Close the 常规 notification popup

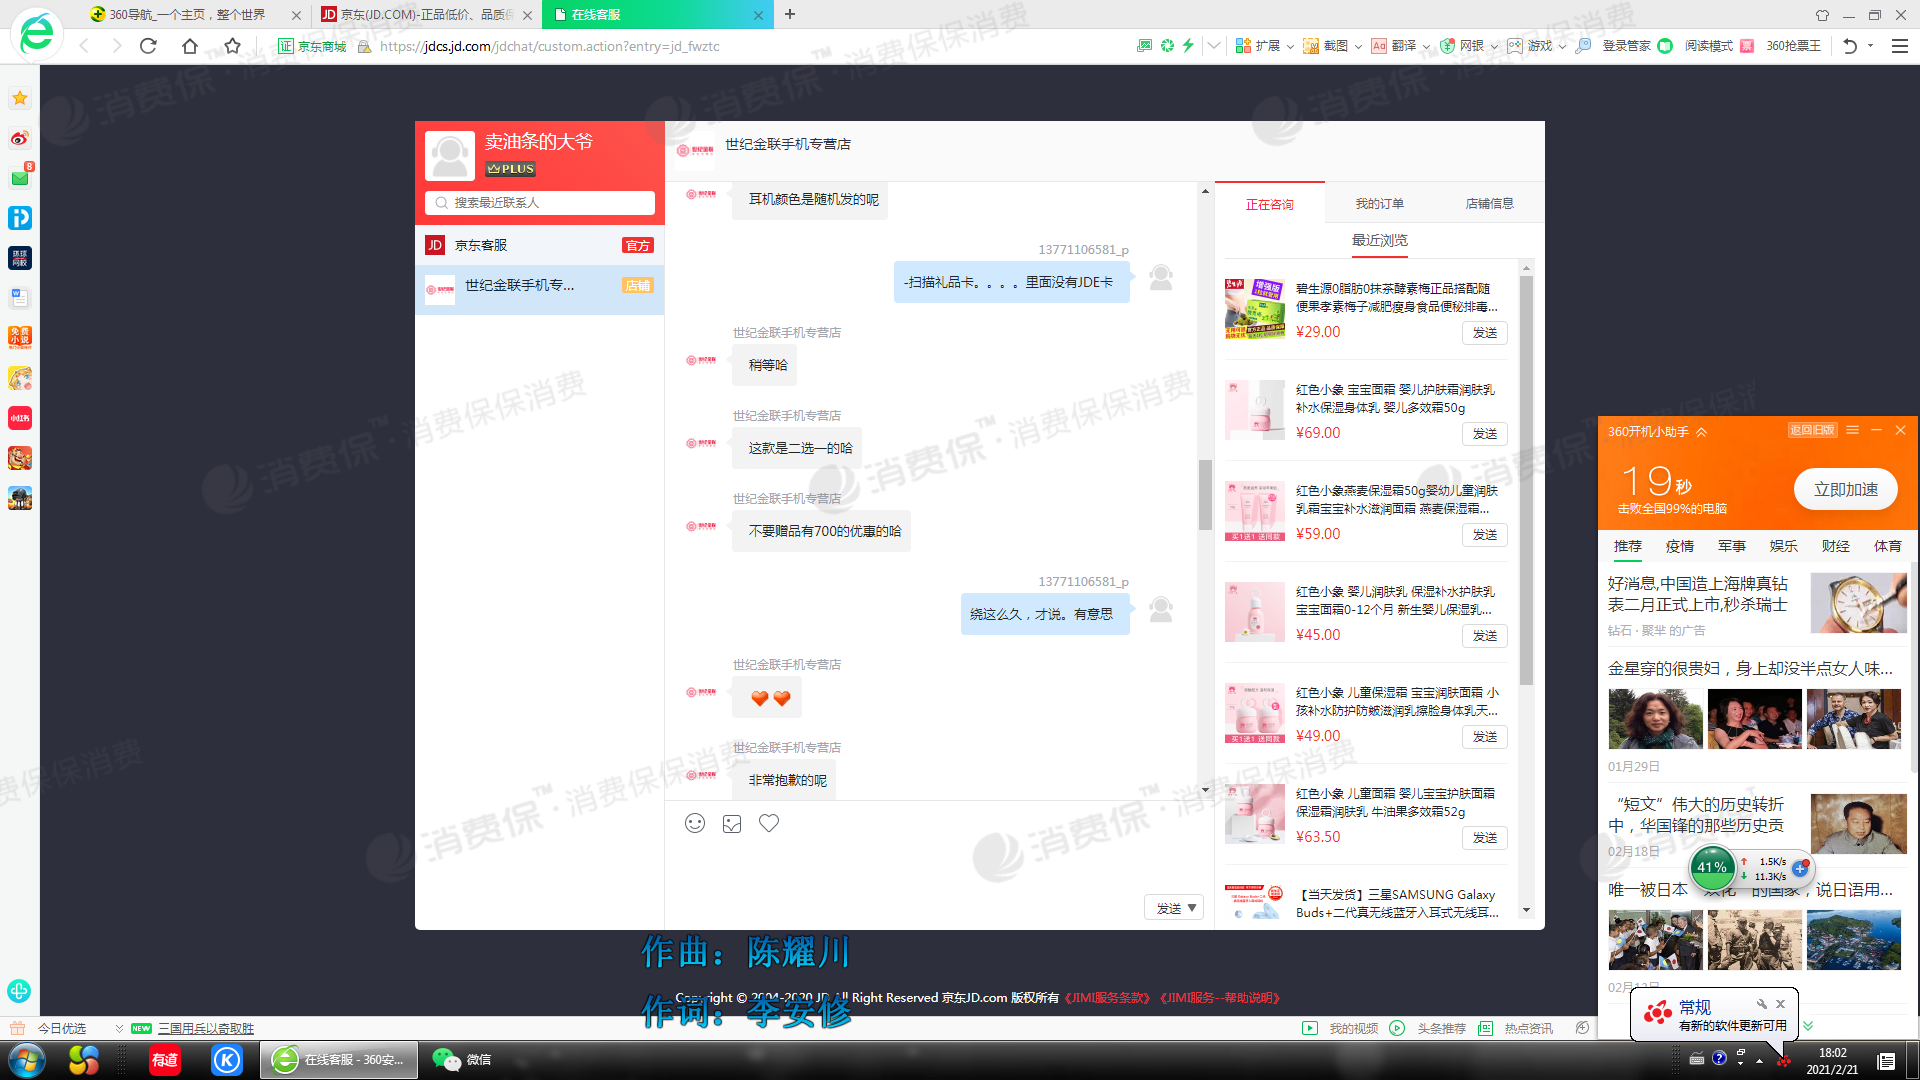coord(1779,1002)
